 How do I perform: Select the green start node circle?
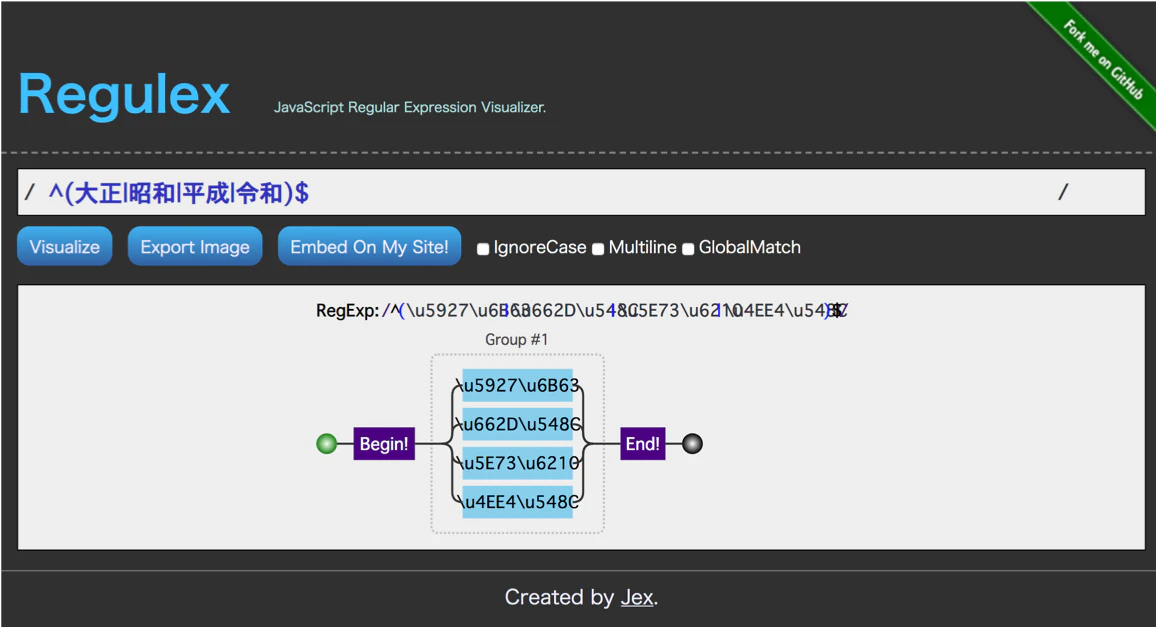pyautogui.click(x=327, y=444)
